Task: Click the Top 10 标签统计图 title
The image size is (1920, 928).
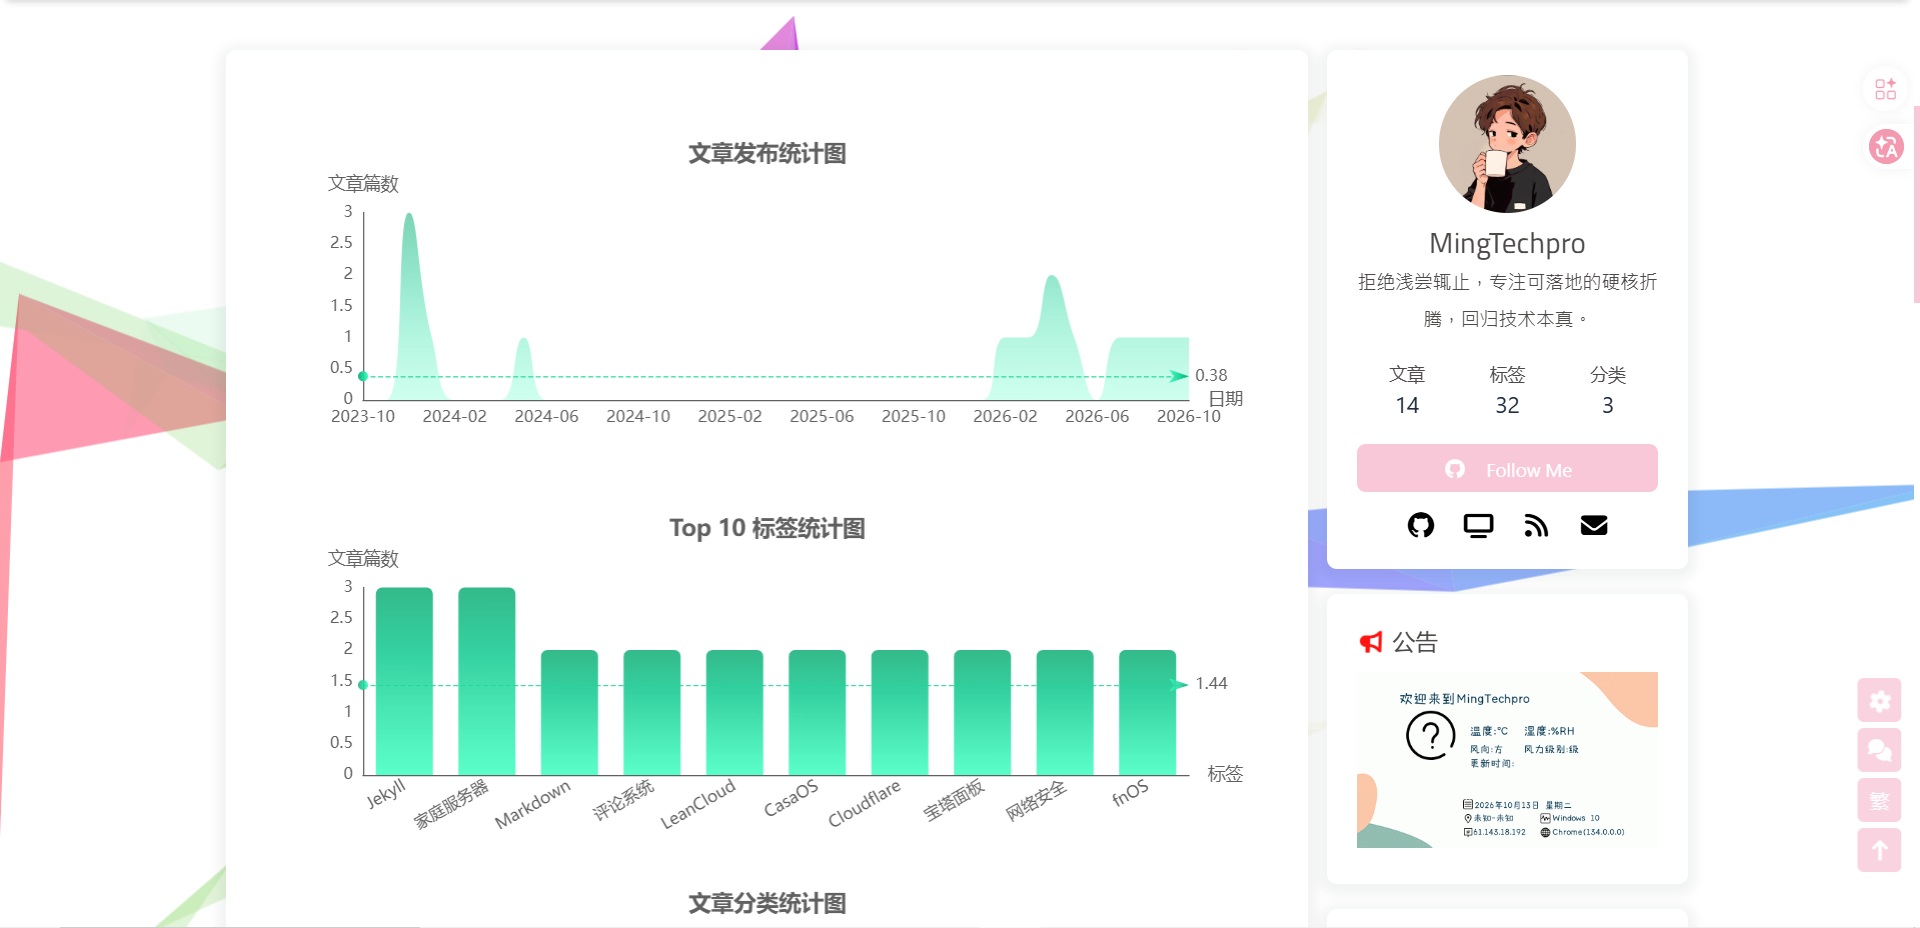Action: coord(767,528)
